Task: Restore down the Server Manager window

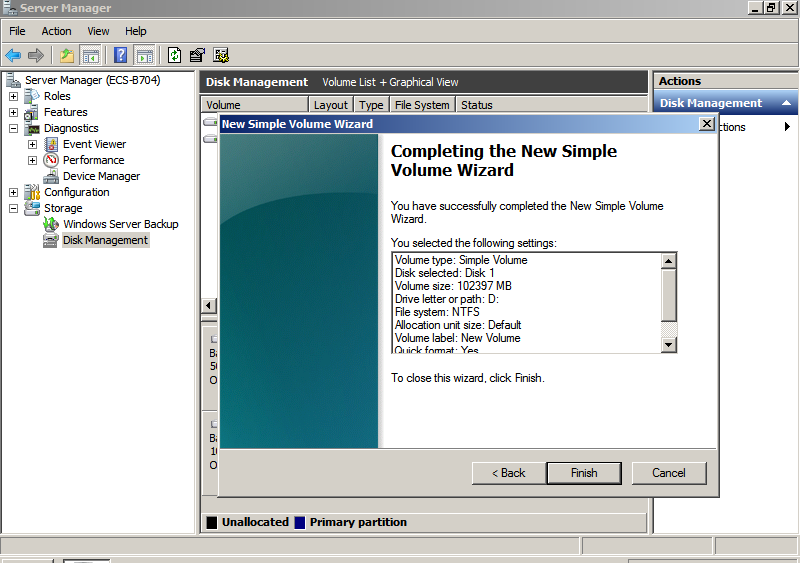Action: tap(771, 8)
